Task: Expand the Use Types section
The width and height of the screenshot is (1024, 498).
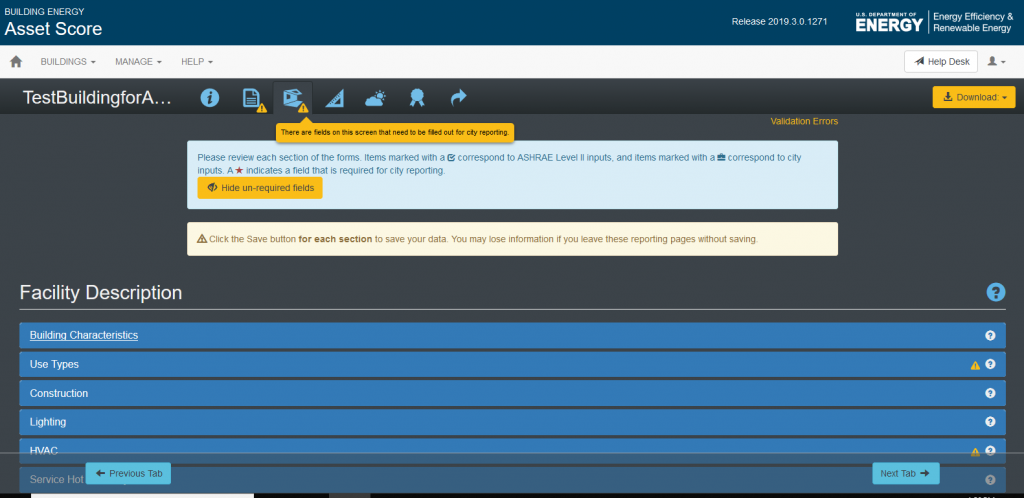Action: click(x=512, y=364)
